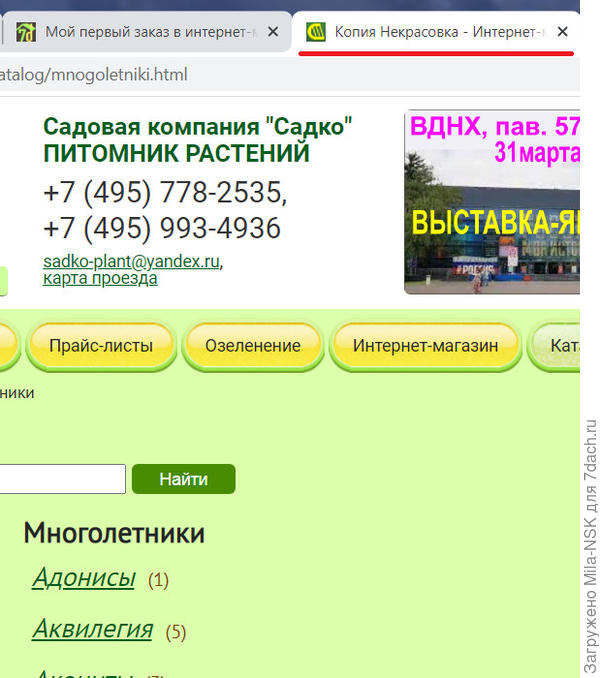Click the ВДНХ exhibition banner image
The height and width of the screenshot is (678, 600).
pyautogui.click(x=492, y=203)
